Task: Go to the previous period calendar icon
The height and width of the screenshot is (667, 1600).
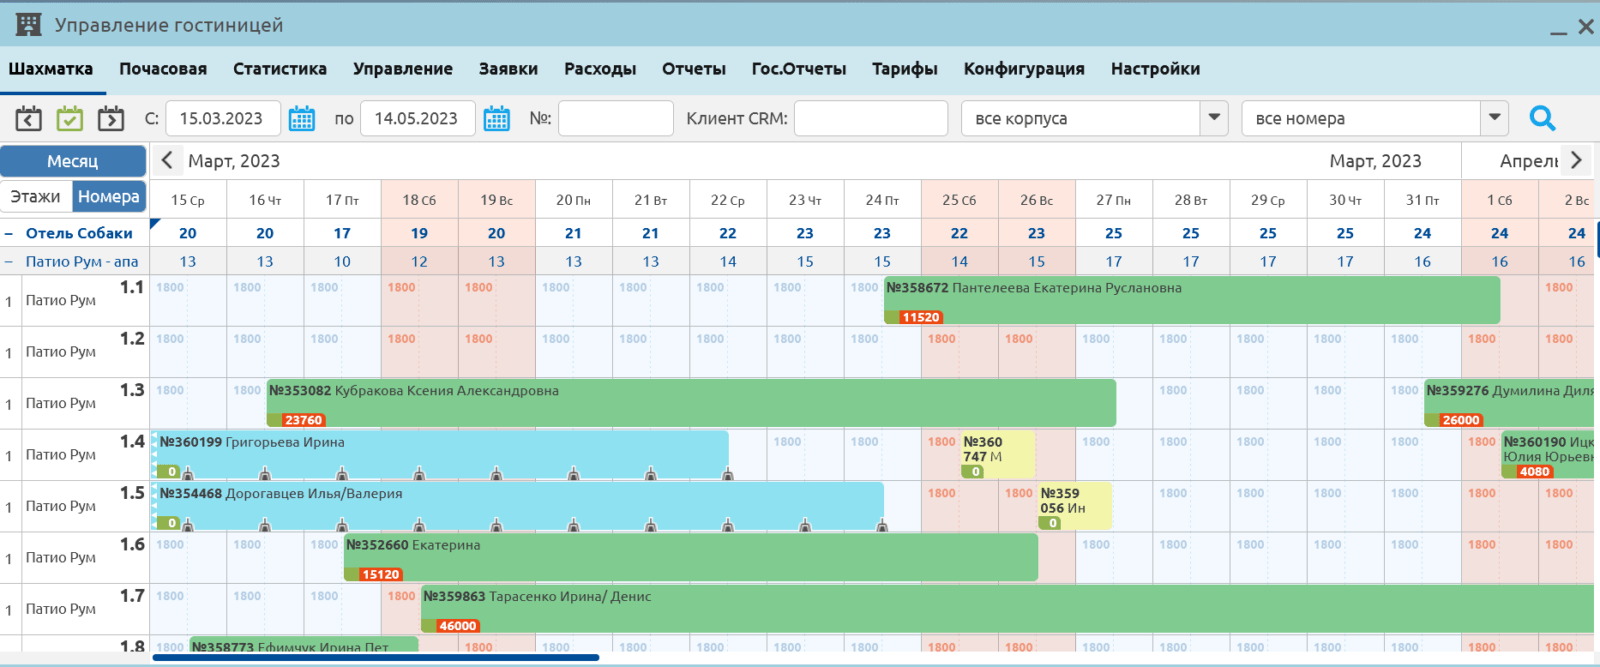Action: pos(28,119)
